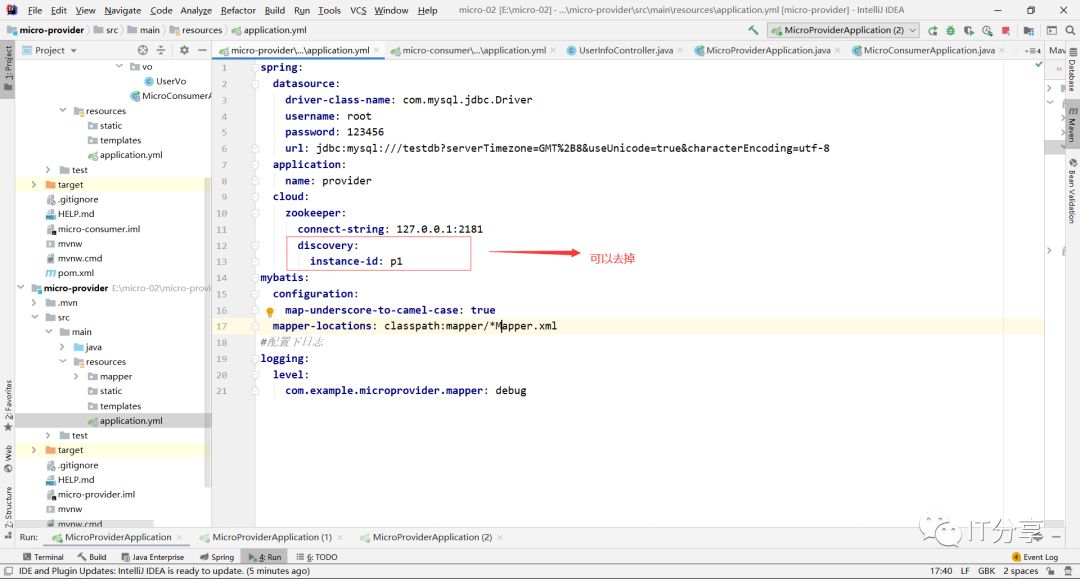Screen dimensions: 1080x579
Task: Start debugging with the green bug icon
Action: pyautogui.click(x=951, y=30)
